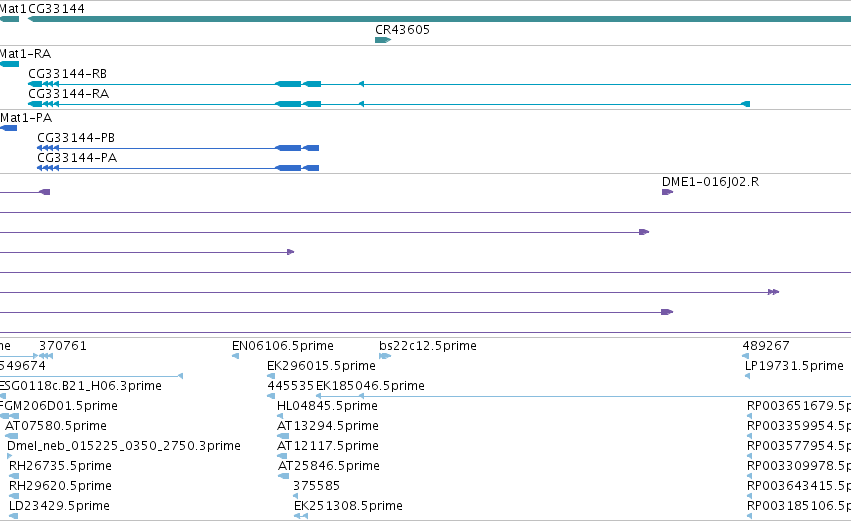Viewport: 851px width, 521px height.
Task: Select EST label 445535
Action: tap(290, 386)
